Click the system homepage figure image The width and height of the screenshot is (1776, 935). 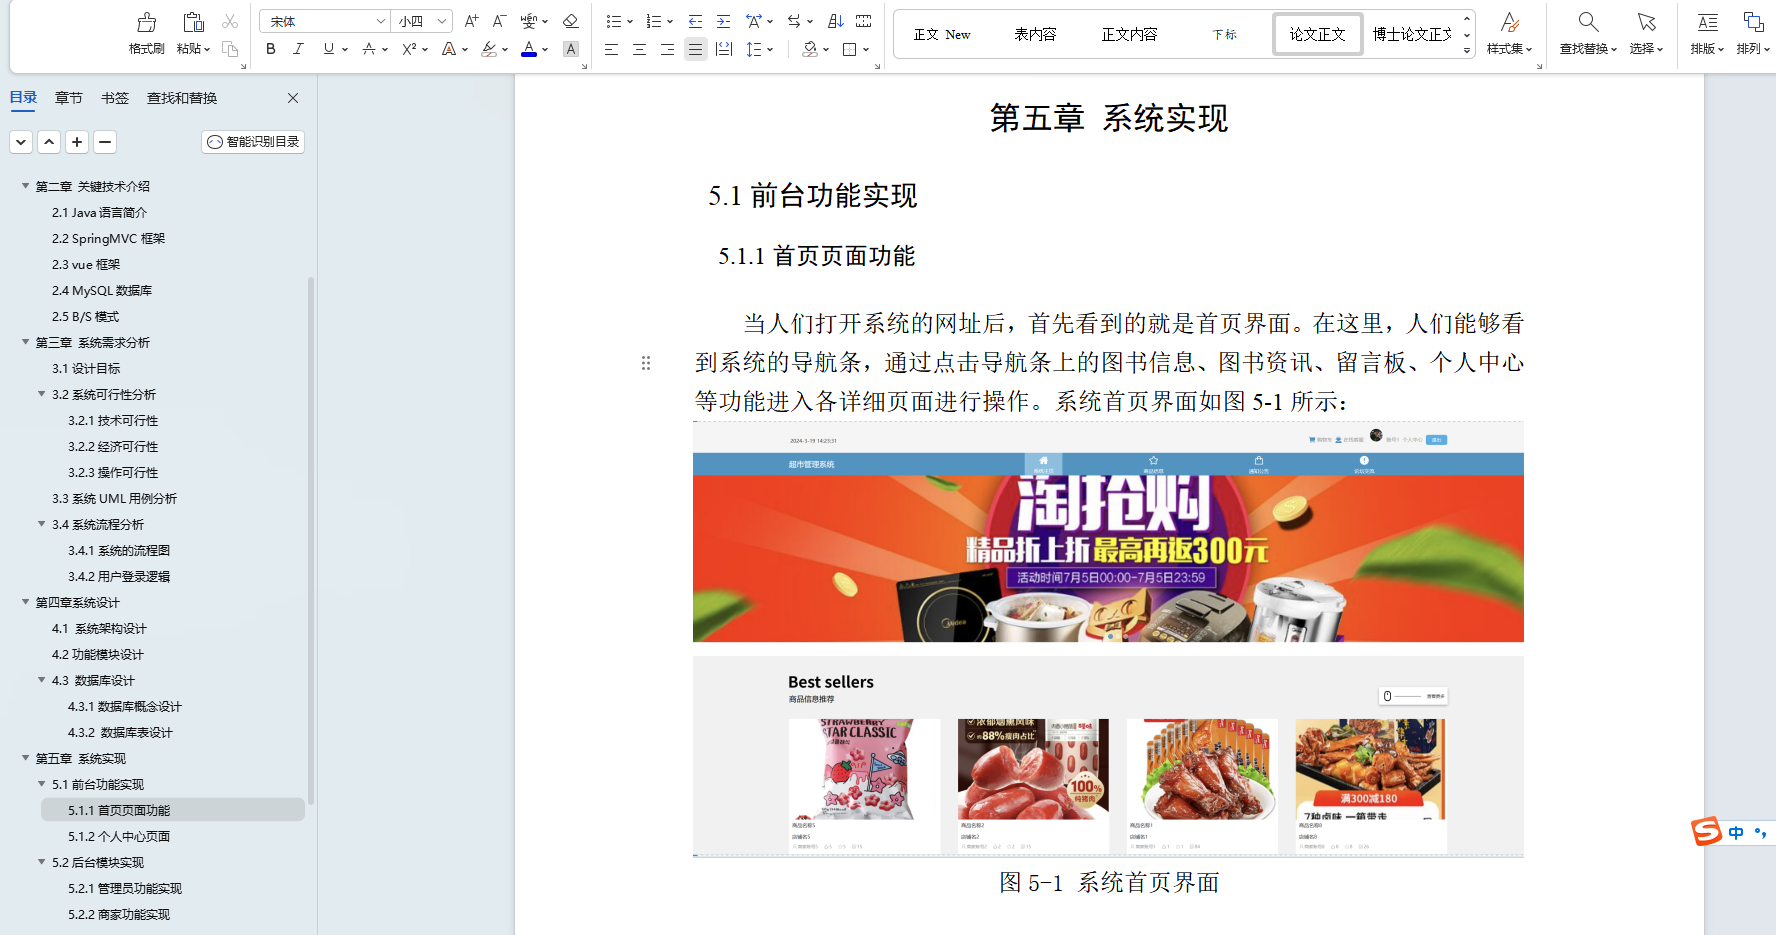click(x=1108, y=639)
